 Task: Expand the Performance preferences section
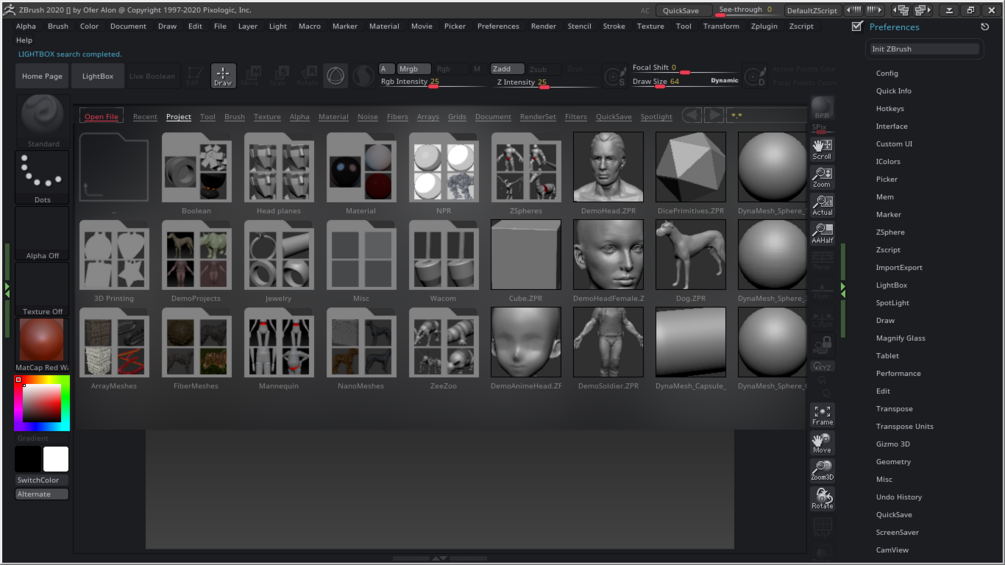tap(898, 373)
